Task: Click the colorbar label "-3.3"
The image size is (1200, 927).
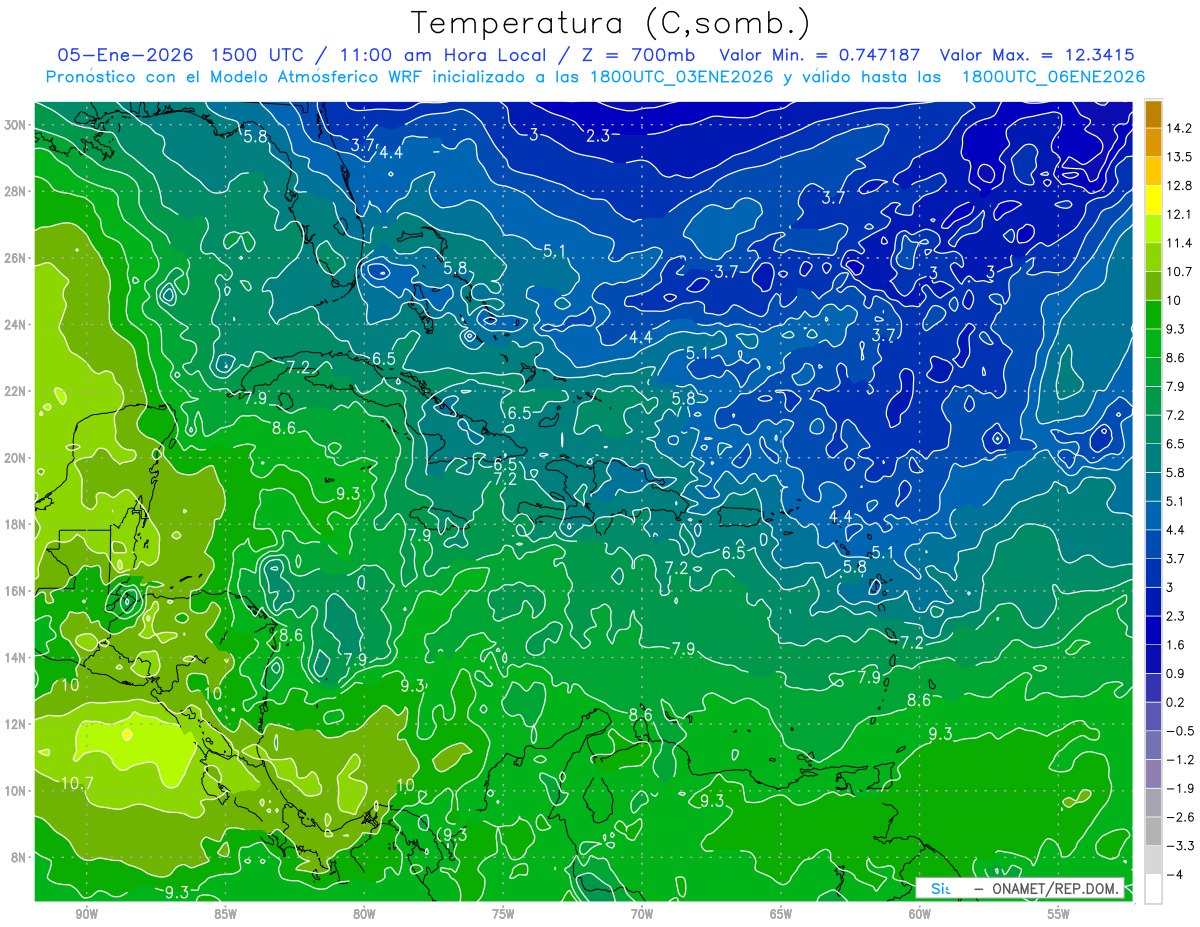Action: [1179, 846]
